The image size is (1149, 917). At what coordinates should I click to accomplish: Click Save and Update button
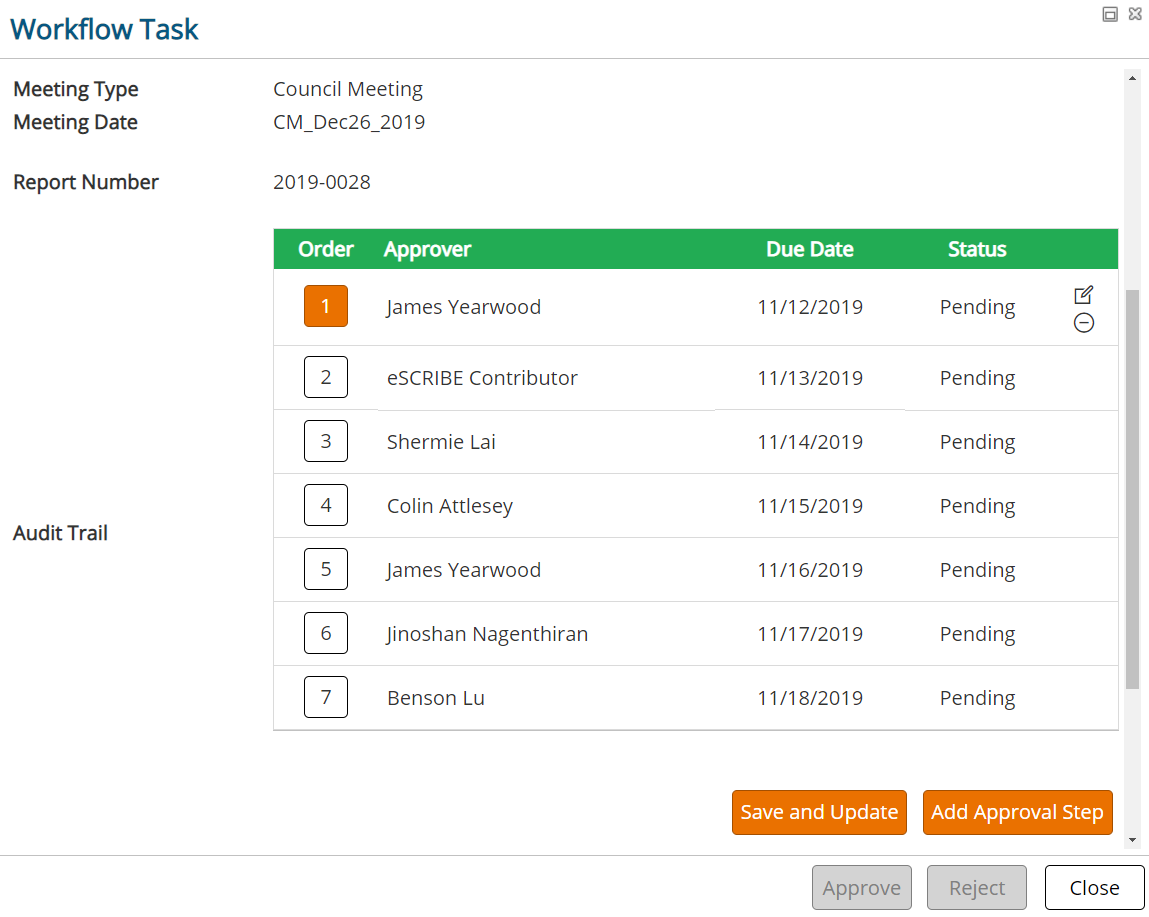pos(819,812)
